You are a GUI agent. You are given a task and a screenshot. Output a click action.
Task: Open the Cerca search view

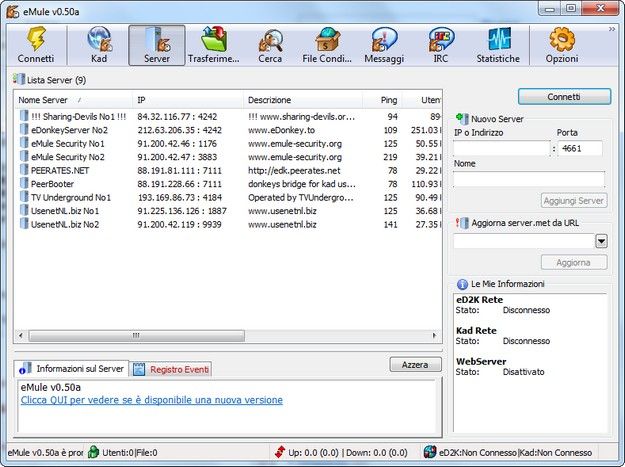[270, 45]
